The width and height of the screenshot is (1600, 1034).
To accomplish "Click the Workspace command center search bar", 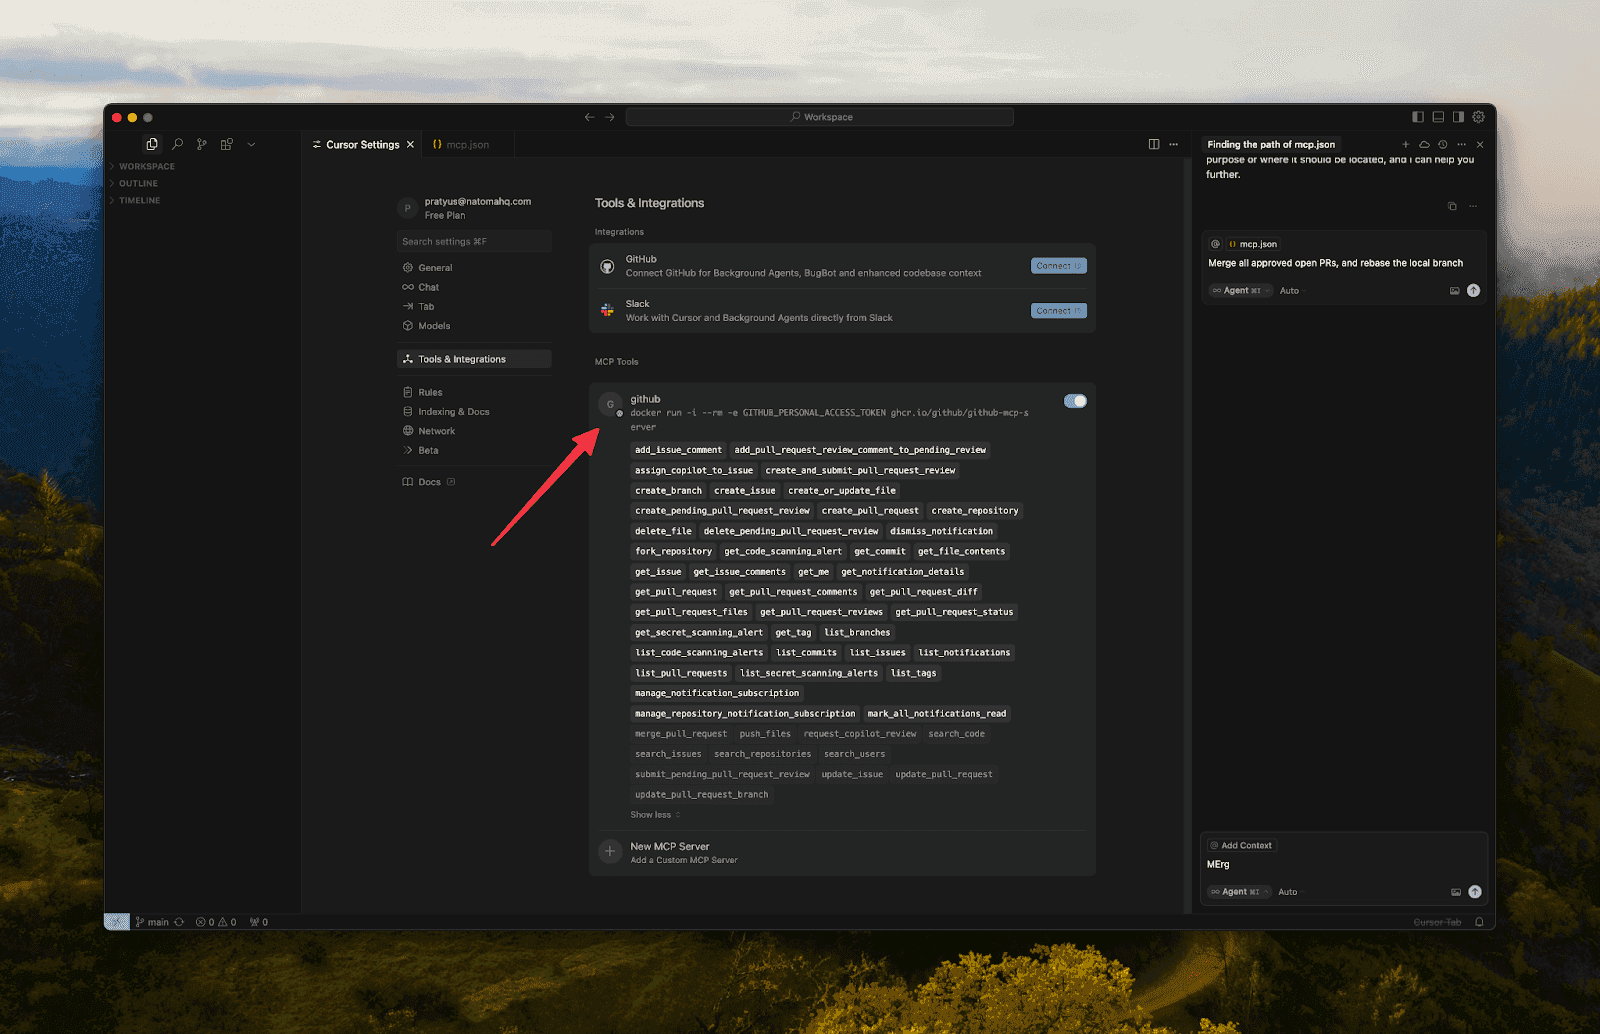I will 820,117.
